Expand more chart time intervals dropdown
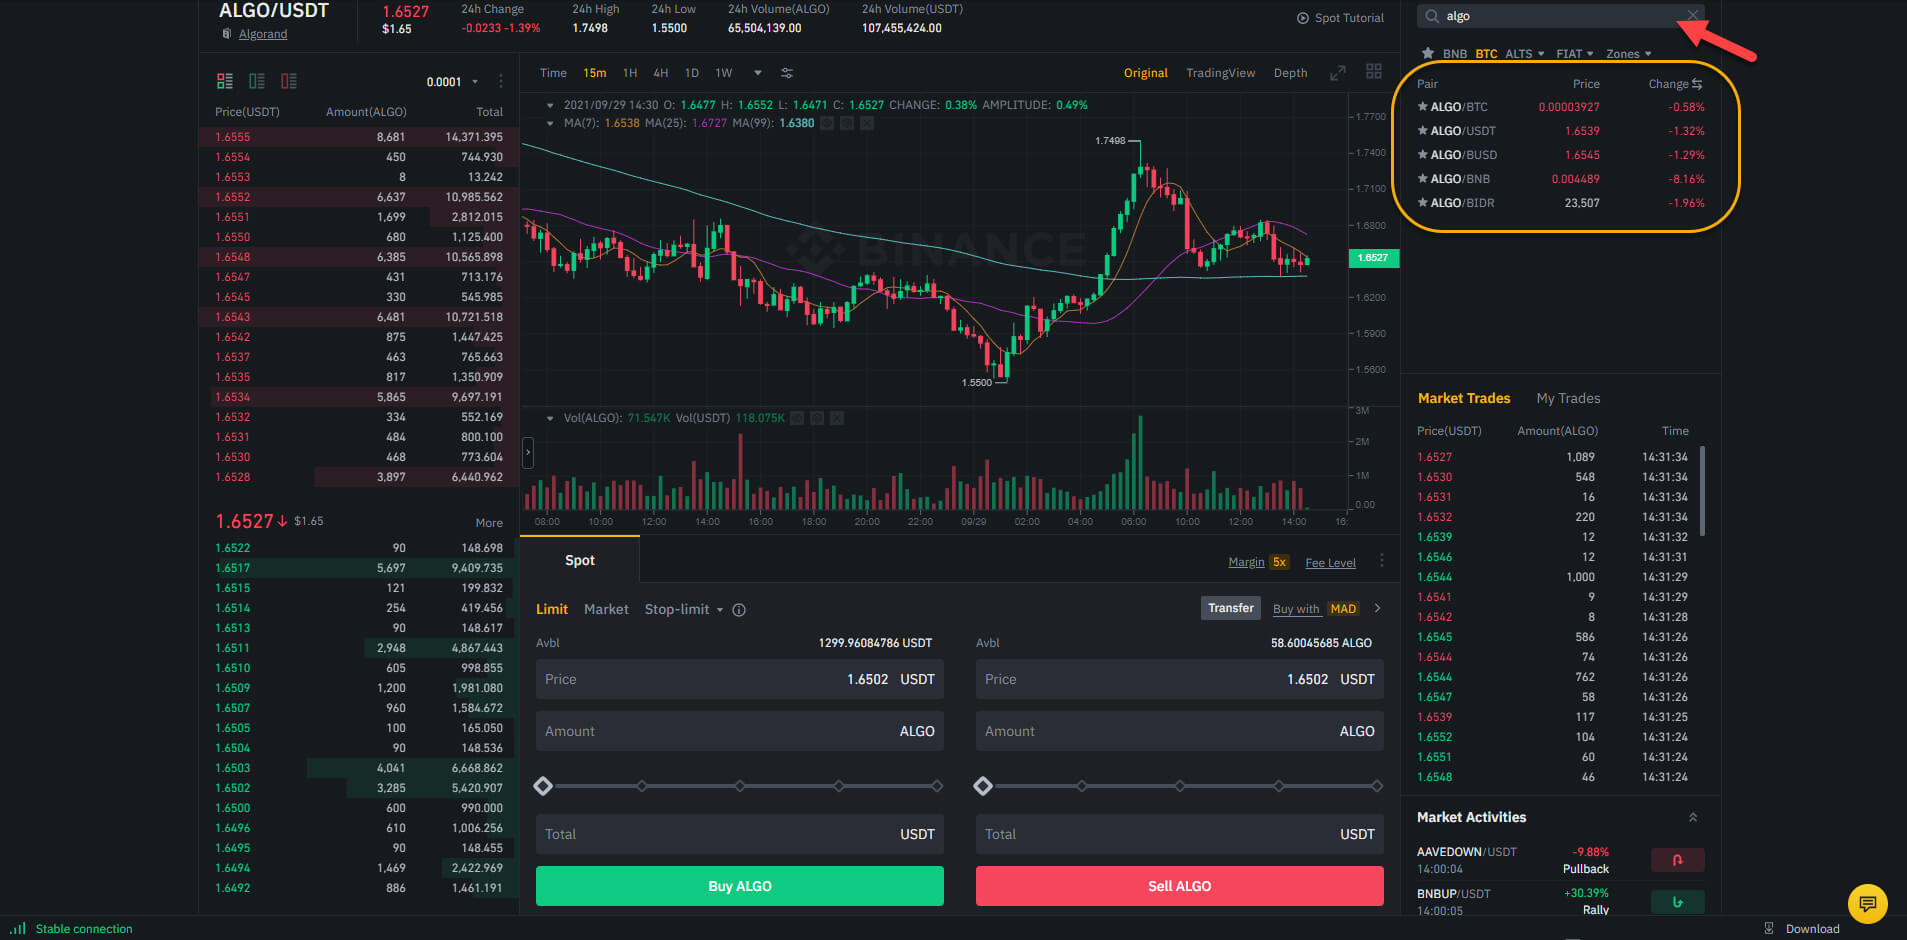The image size is (1907, 940). point(758,73)
